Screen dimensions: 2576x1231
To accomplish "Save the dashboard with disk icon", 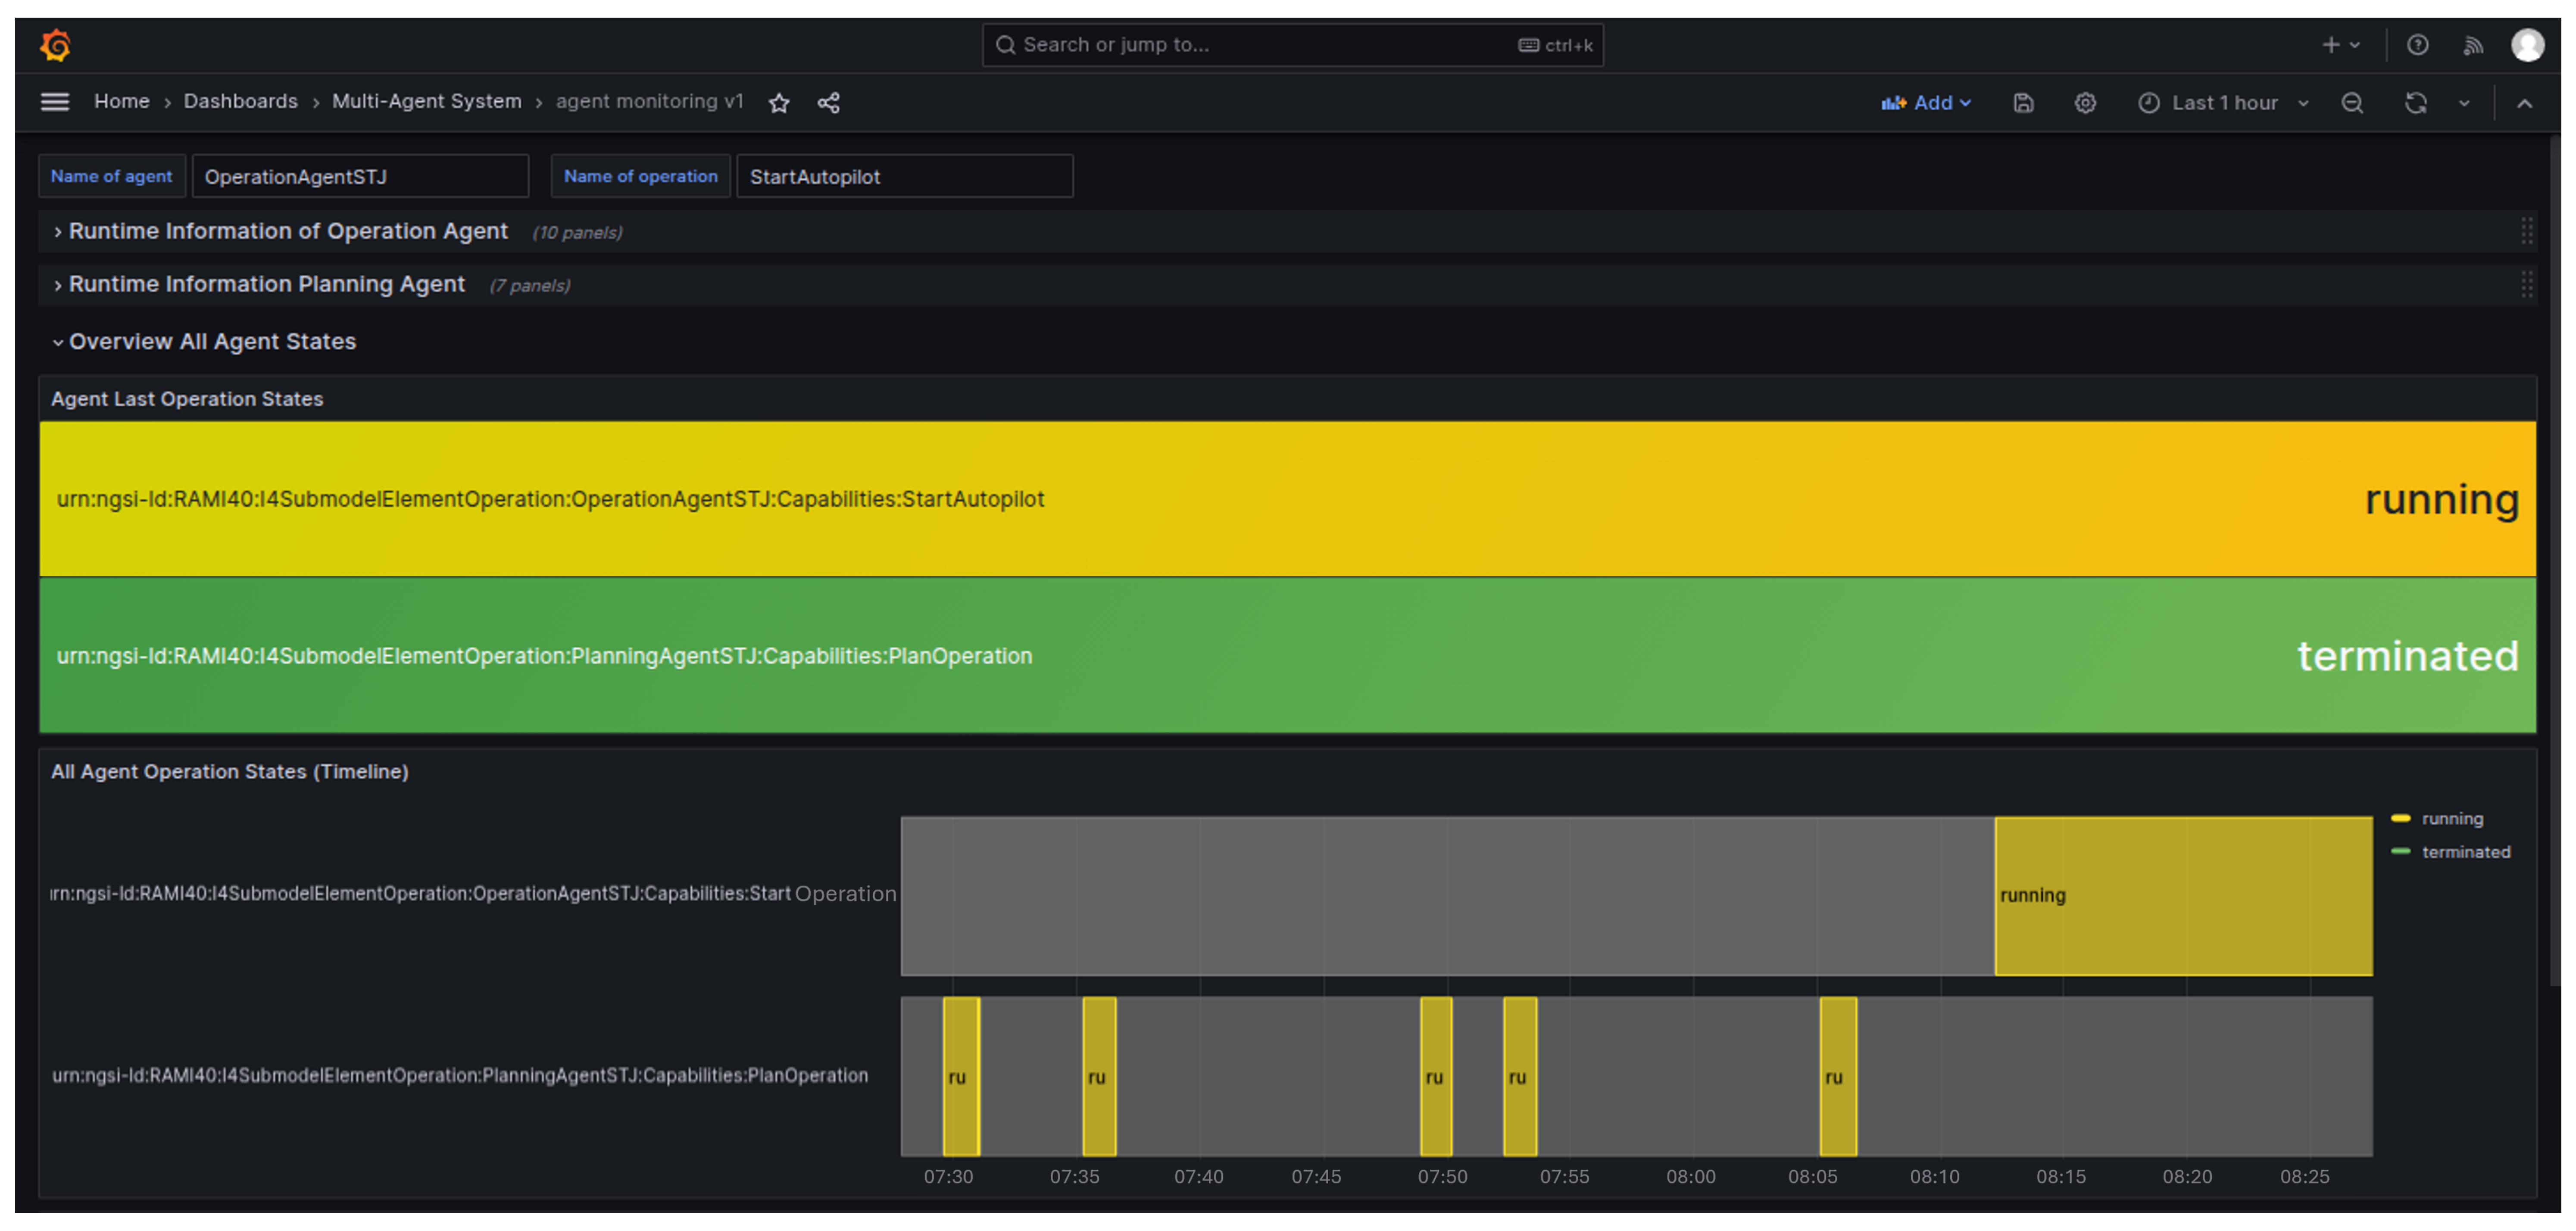I will click(2023, 103).
